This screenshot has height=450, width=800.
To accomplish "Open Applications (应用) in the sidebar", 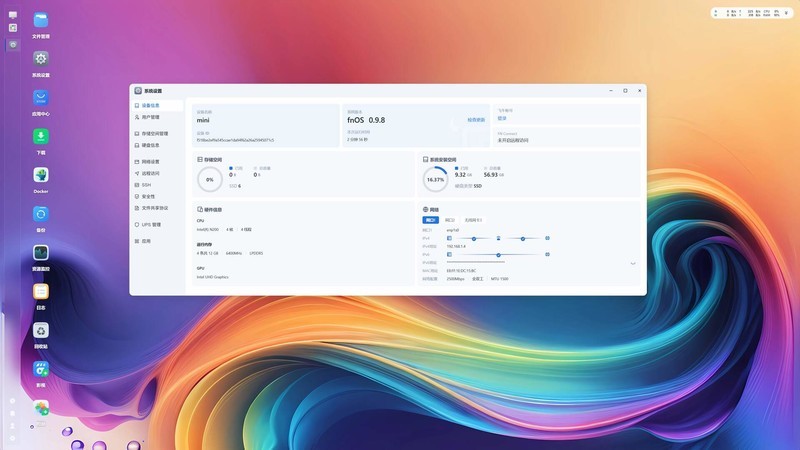I will coord(157,241).
